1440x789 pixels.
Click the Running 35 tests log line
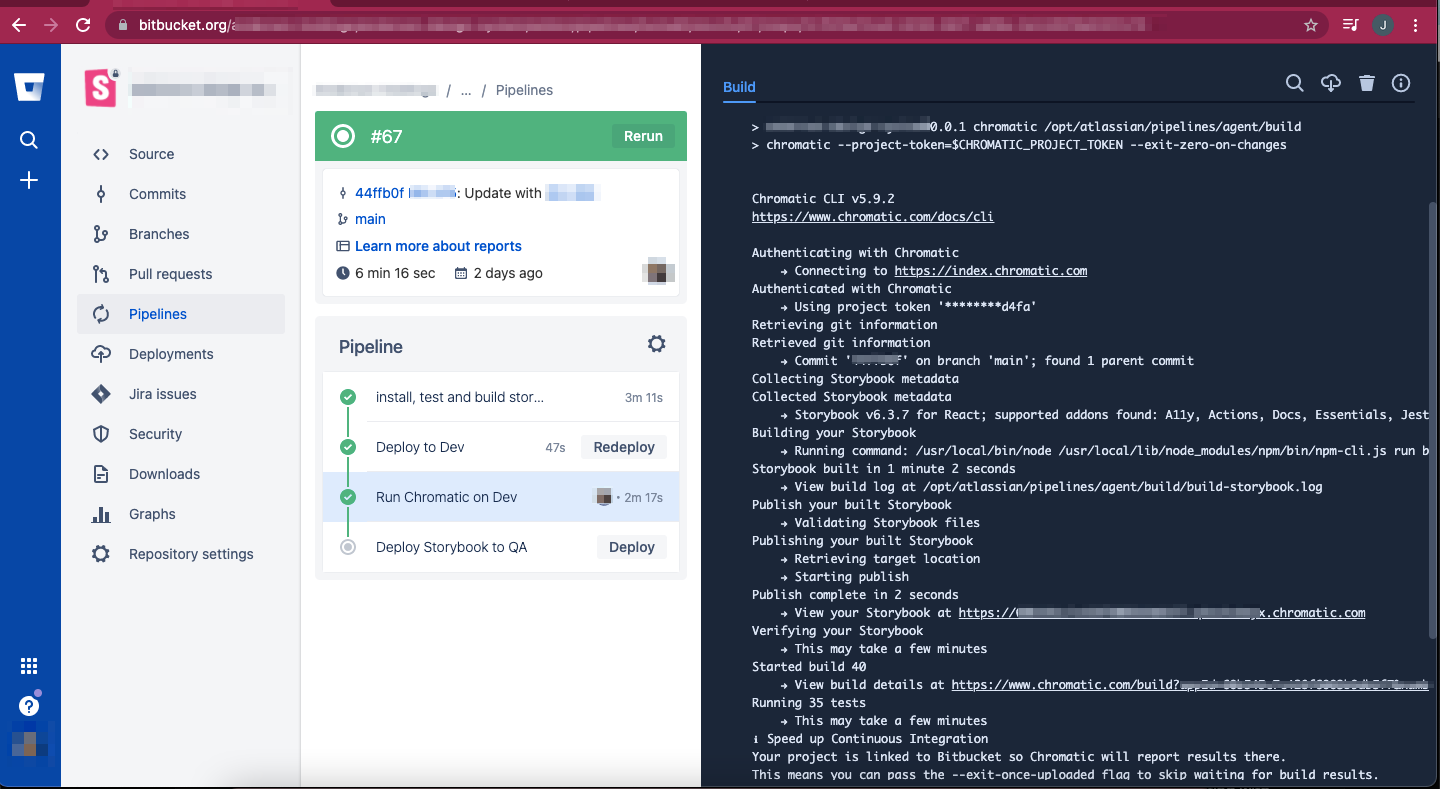click(x=809, y=703)
